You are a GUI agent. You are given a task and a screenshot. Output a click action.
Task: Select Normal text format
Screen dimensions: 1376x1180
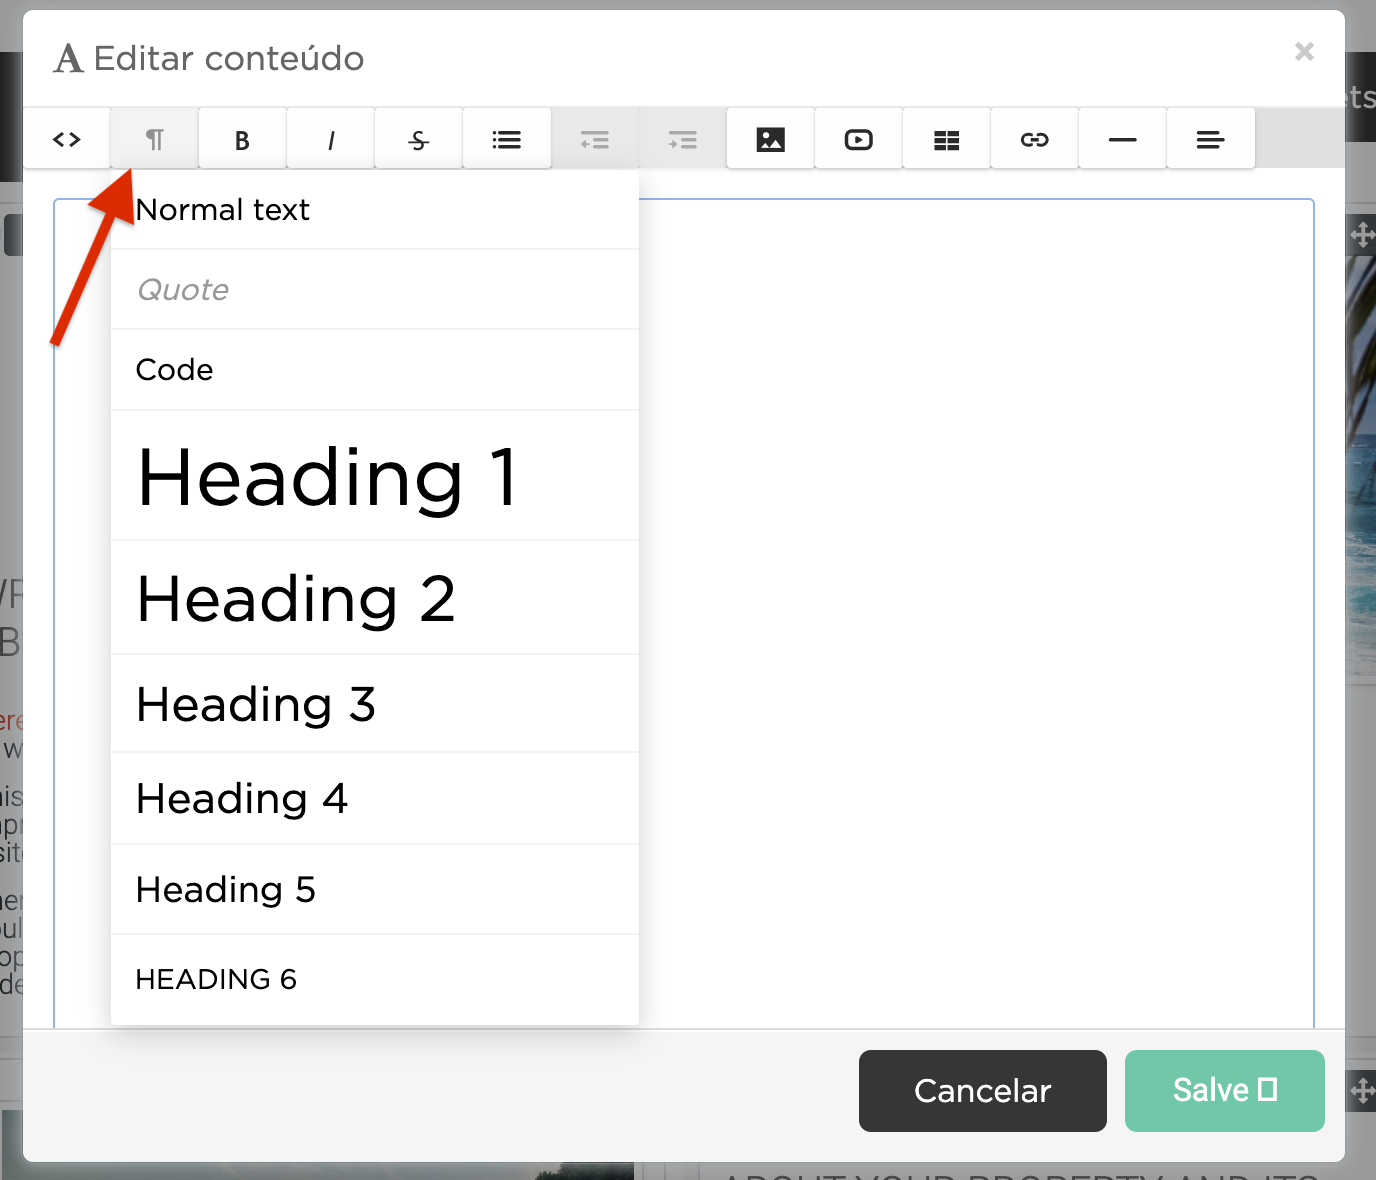pos(223,210)
